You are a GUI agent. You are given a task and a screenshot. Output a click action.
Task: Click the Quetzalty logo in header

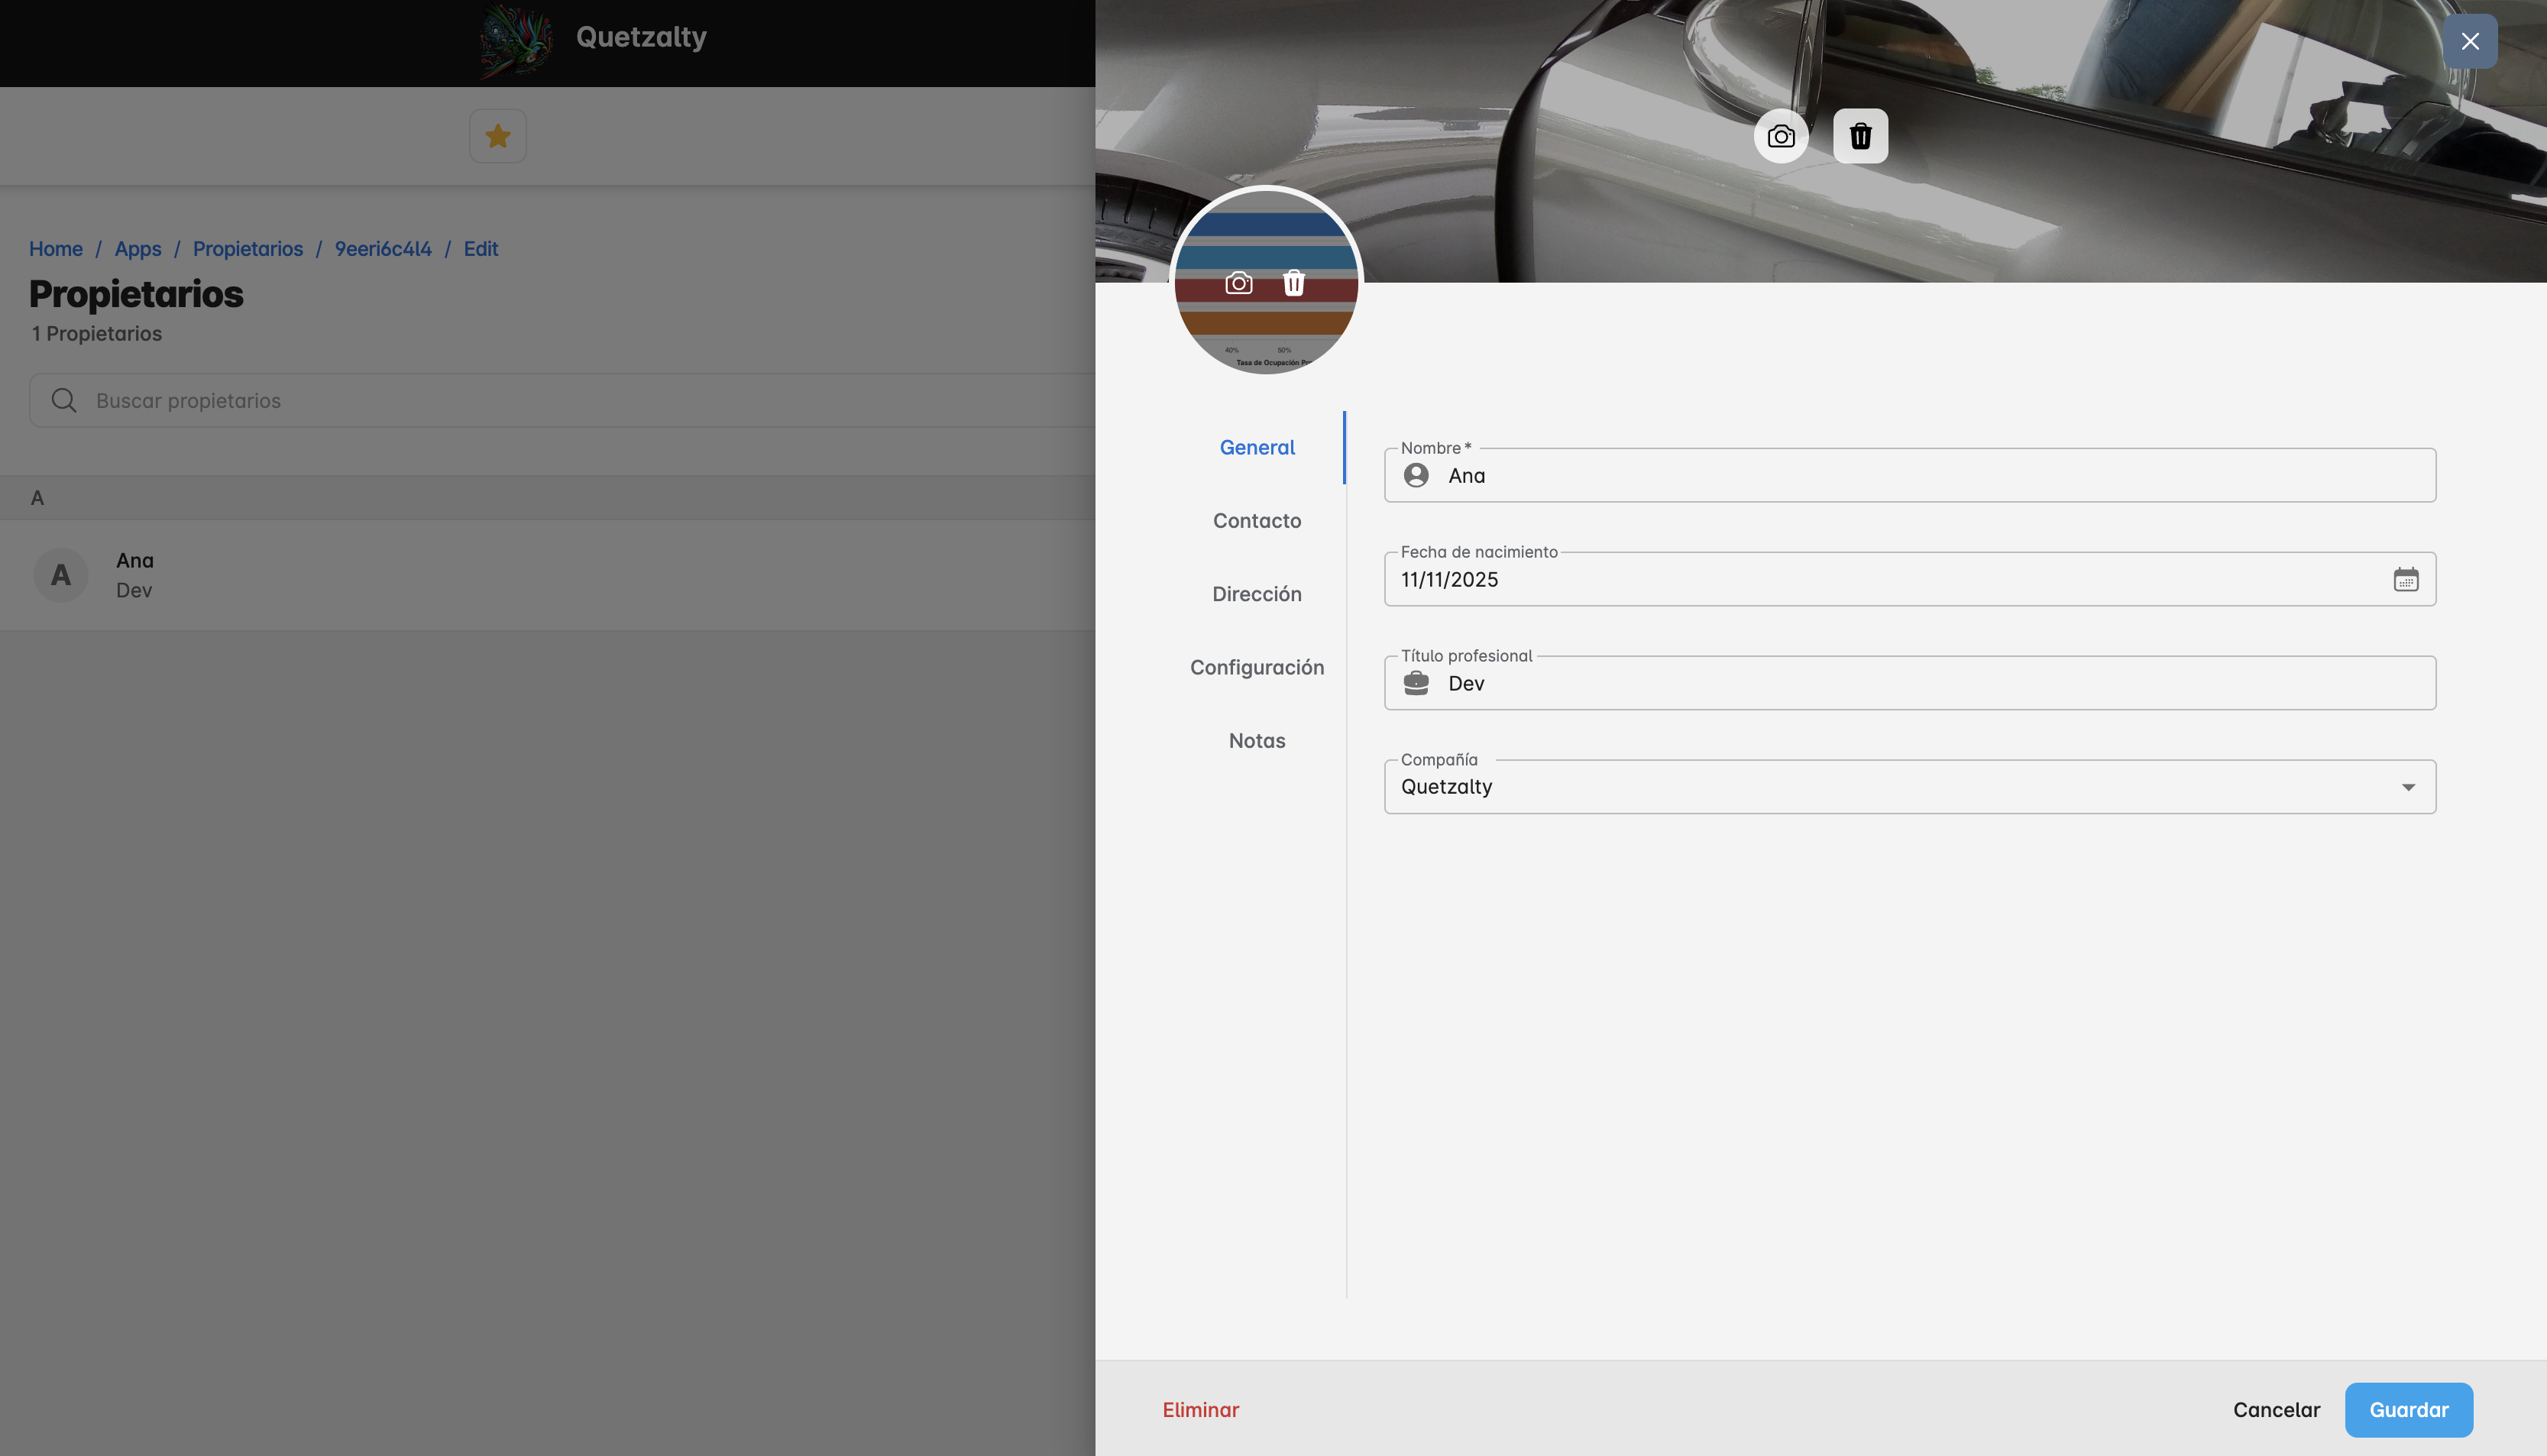[516, 40]
